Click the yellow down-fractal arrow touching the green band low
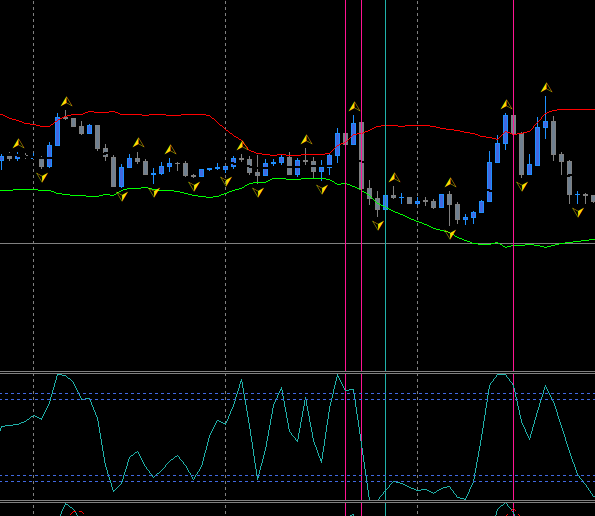The height and width of the screenshot is (516, 595). [450, 234]
